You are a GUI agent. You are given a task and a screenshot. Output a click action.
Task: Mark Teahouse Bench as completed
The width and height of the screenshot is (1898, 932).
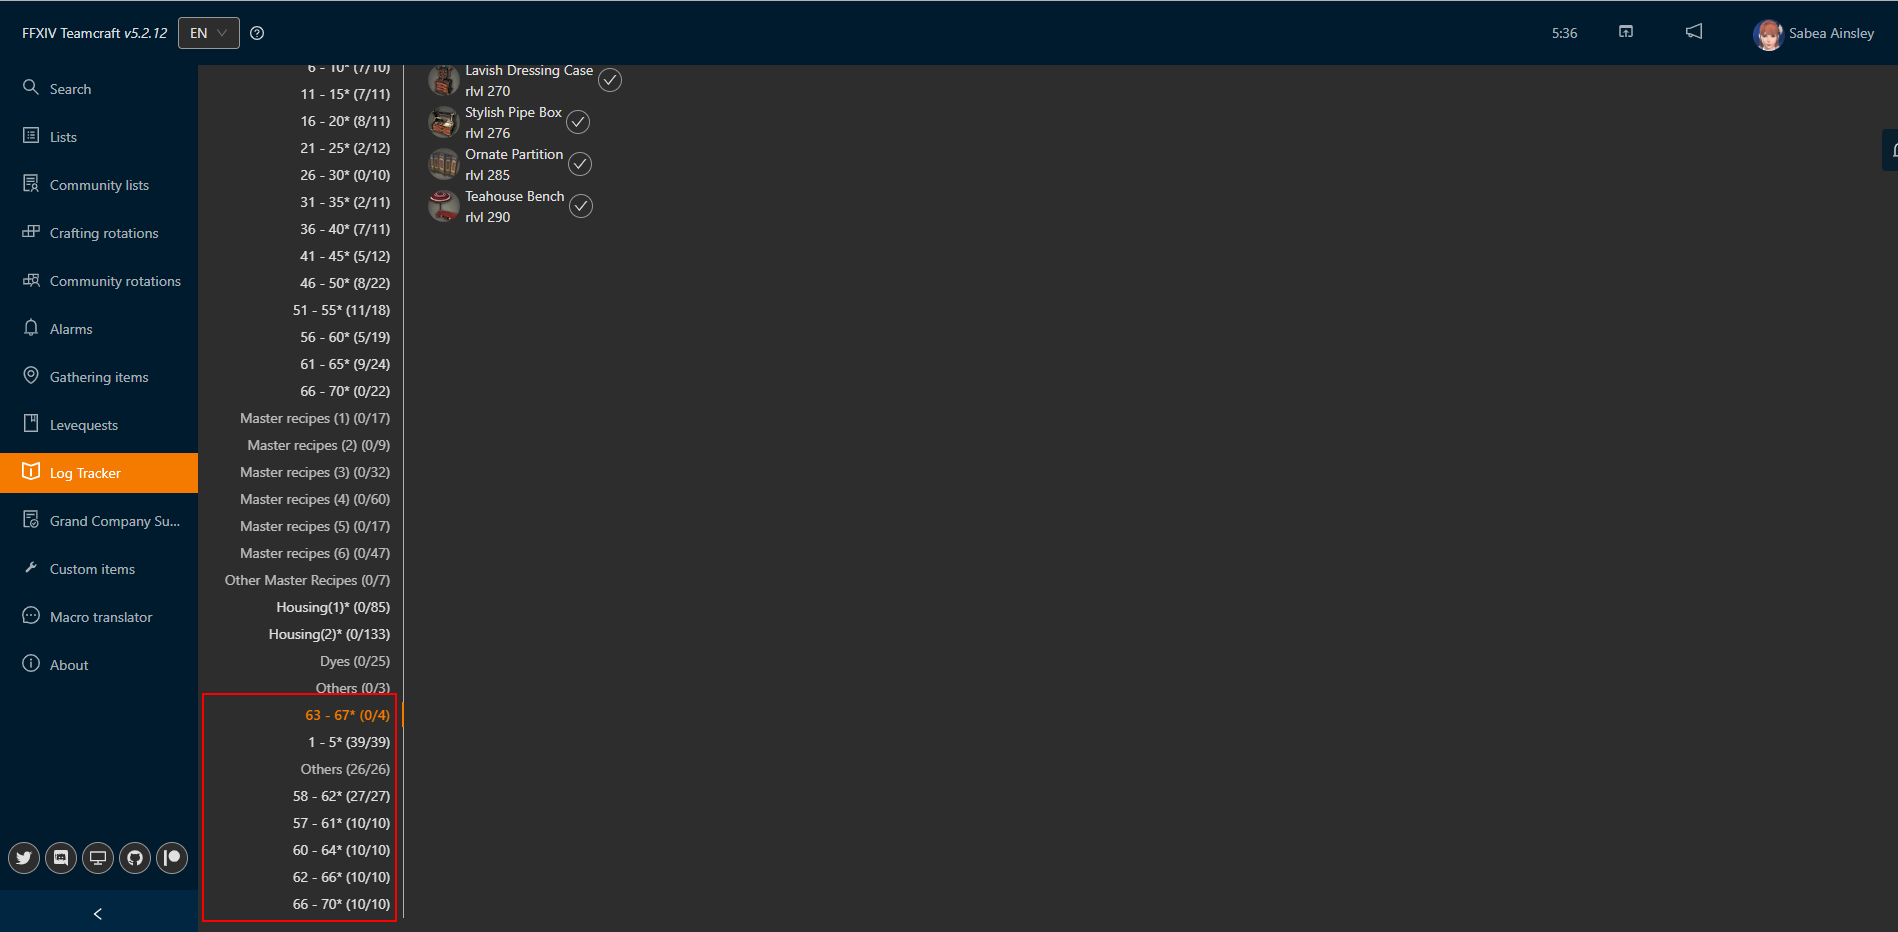point(581,206)
